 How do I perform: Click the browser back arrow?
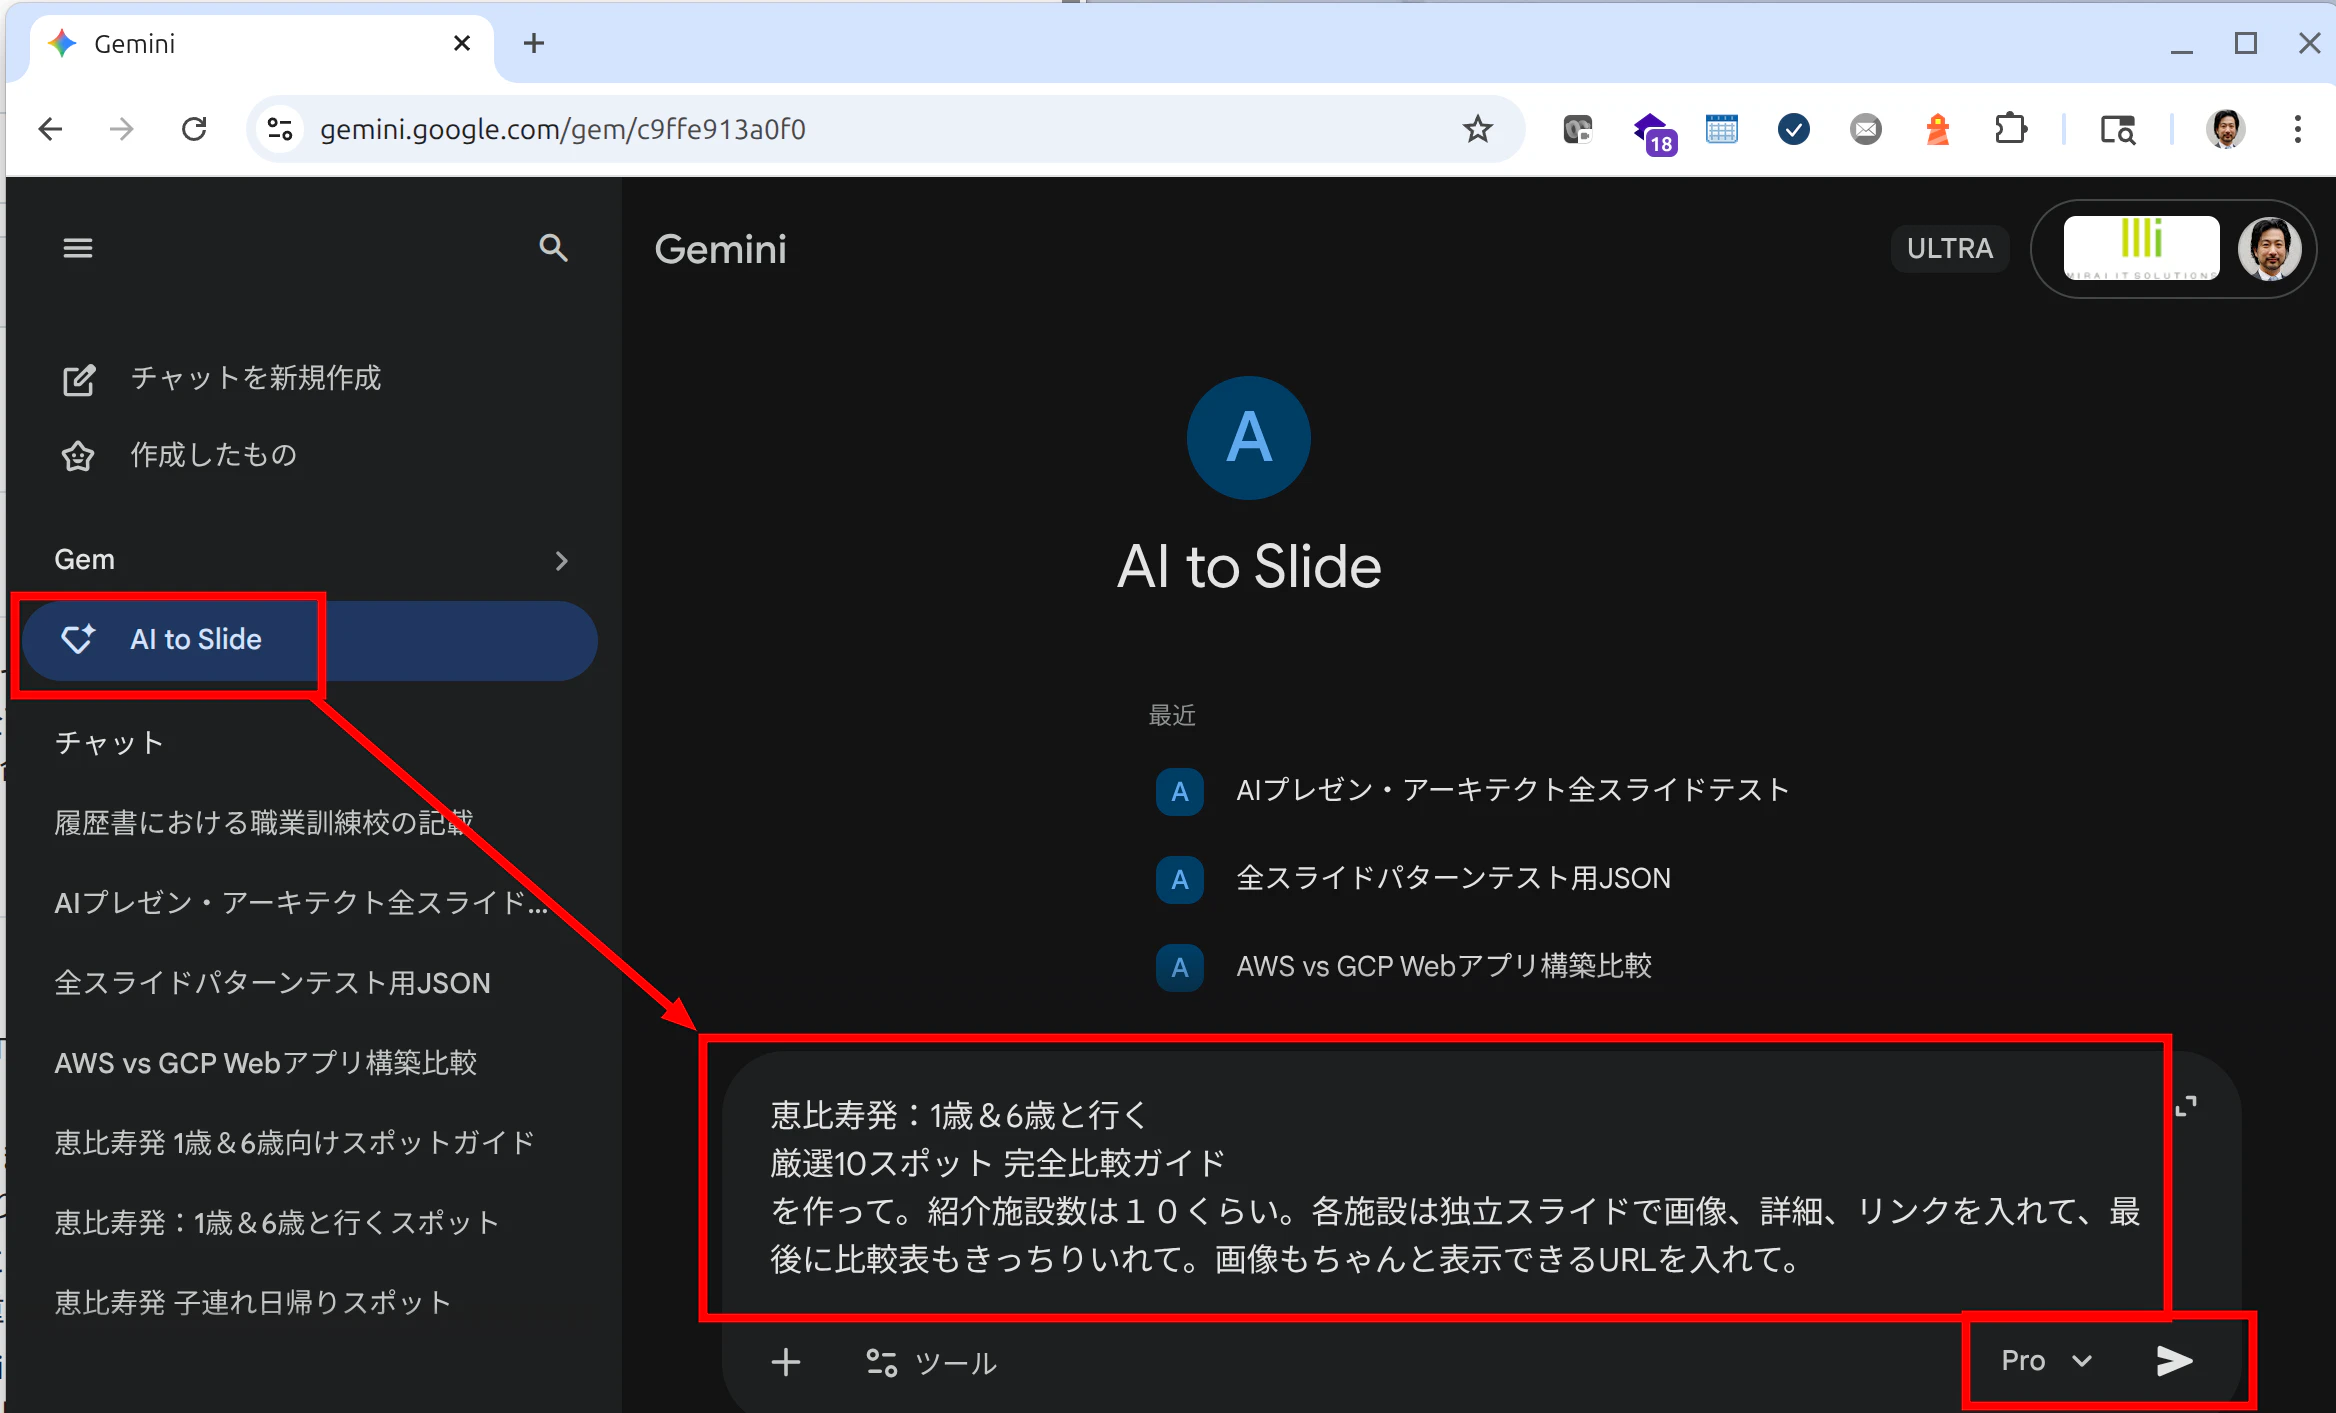[x=50, y=129]
